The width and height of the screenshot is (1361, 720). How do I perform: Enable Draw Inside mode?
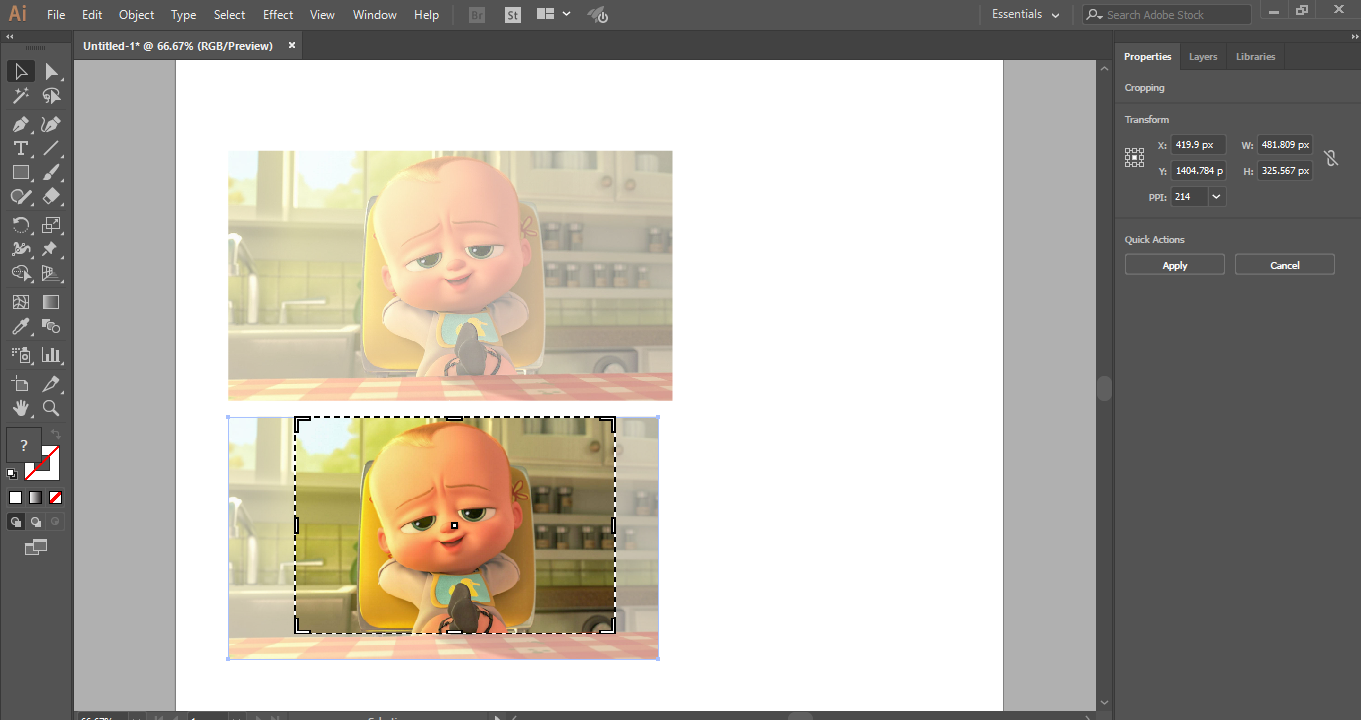click(56, 521)
